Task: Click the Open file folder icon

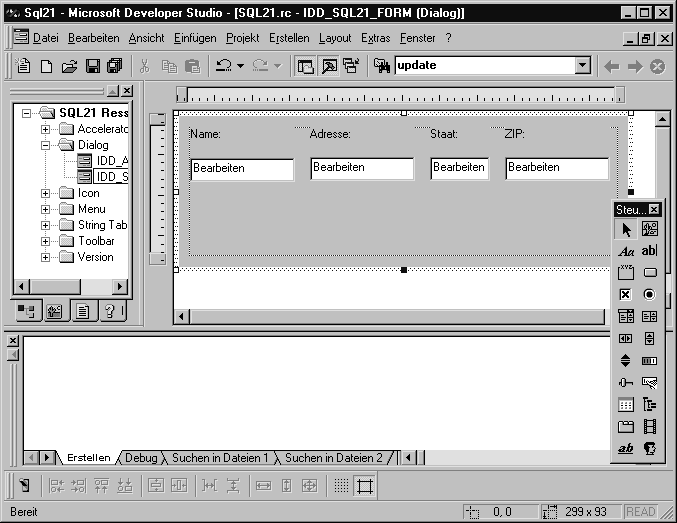Action: click(x=69, y=66)
